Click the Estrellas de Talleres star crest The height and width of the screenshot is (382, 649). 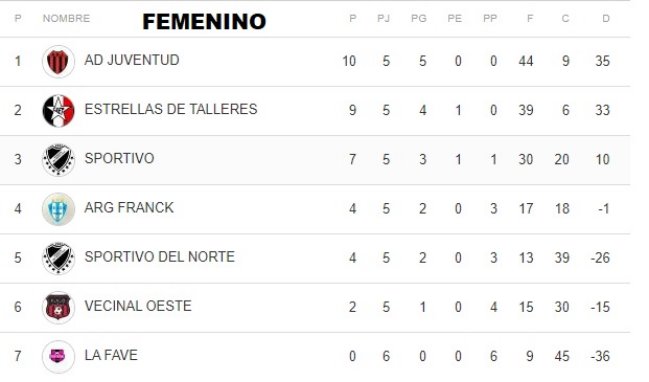click(x=58, y=111)
